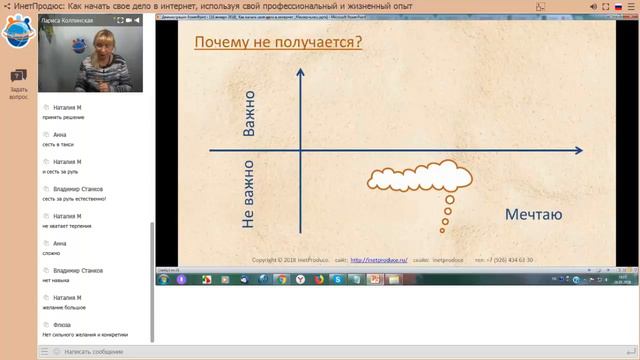This screenshot has height=360, width=640.
Task: Click message icon beside Флюза
Action: [x=46, y=324]
